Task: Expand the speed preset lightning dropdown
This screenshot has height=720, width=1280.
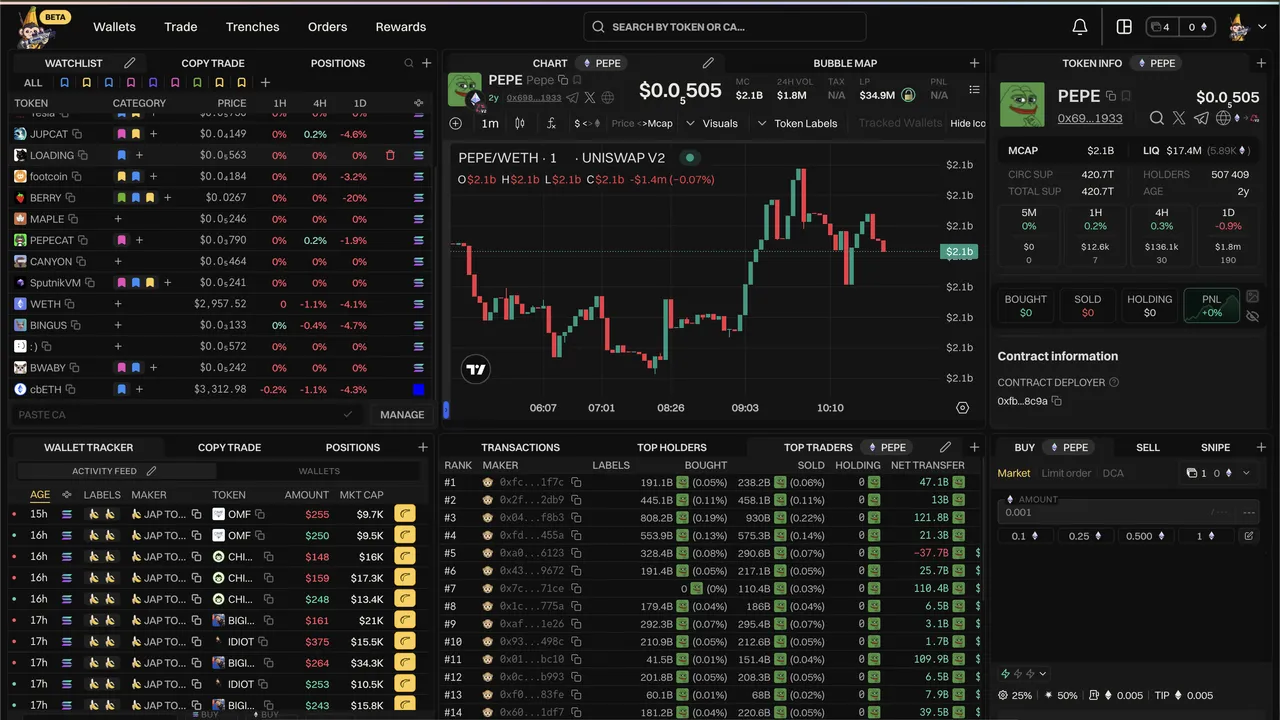Action: point(1023,673)
